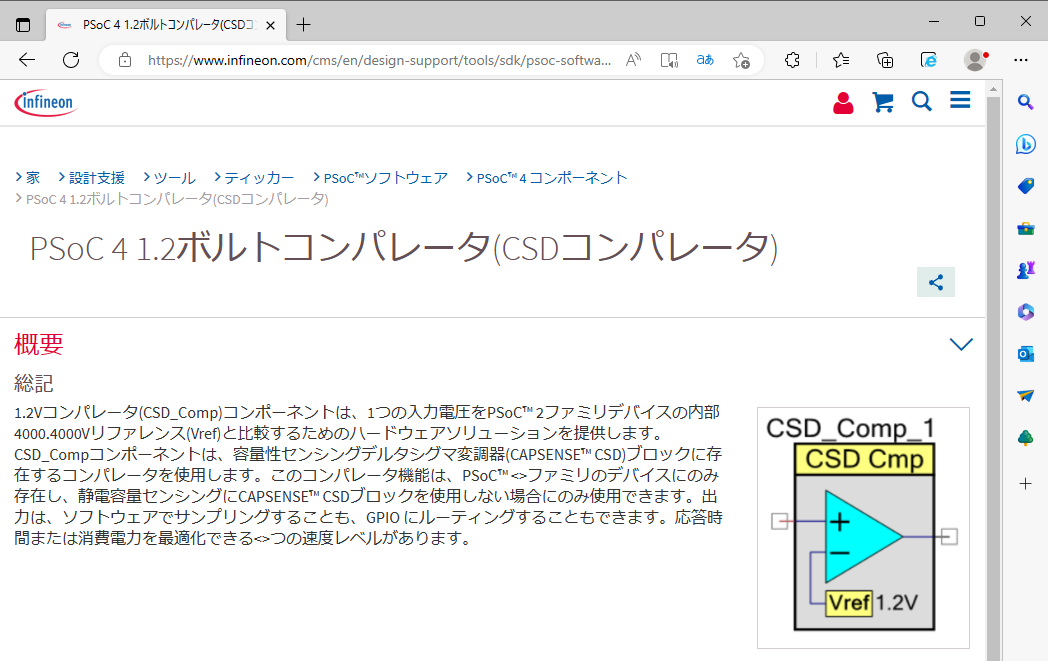
Task: Open the green tree sidebar icon
Action: pos(1025,438)
